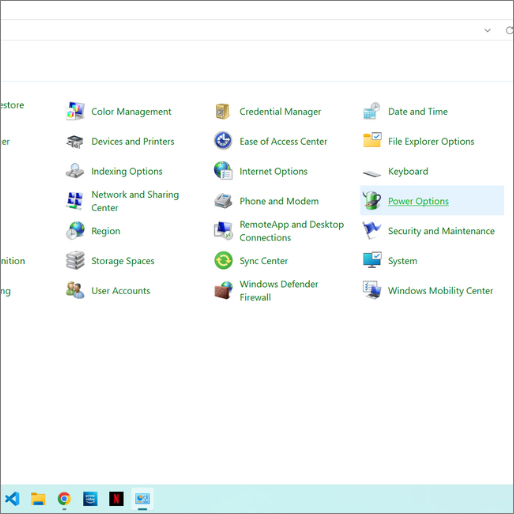
Task: Open the Ease of Access Center icon
Action: click(223, 141)
